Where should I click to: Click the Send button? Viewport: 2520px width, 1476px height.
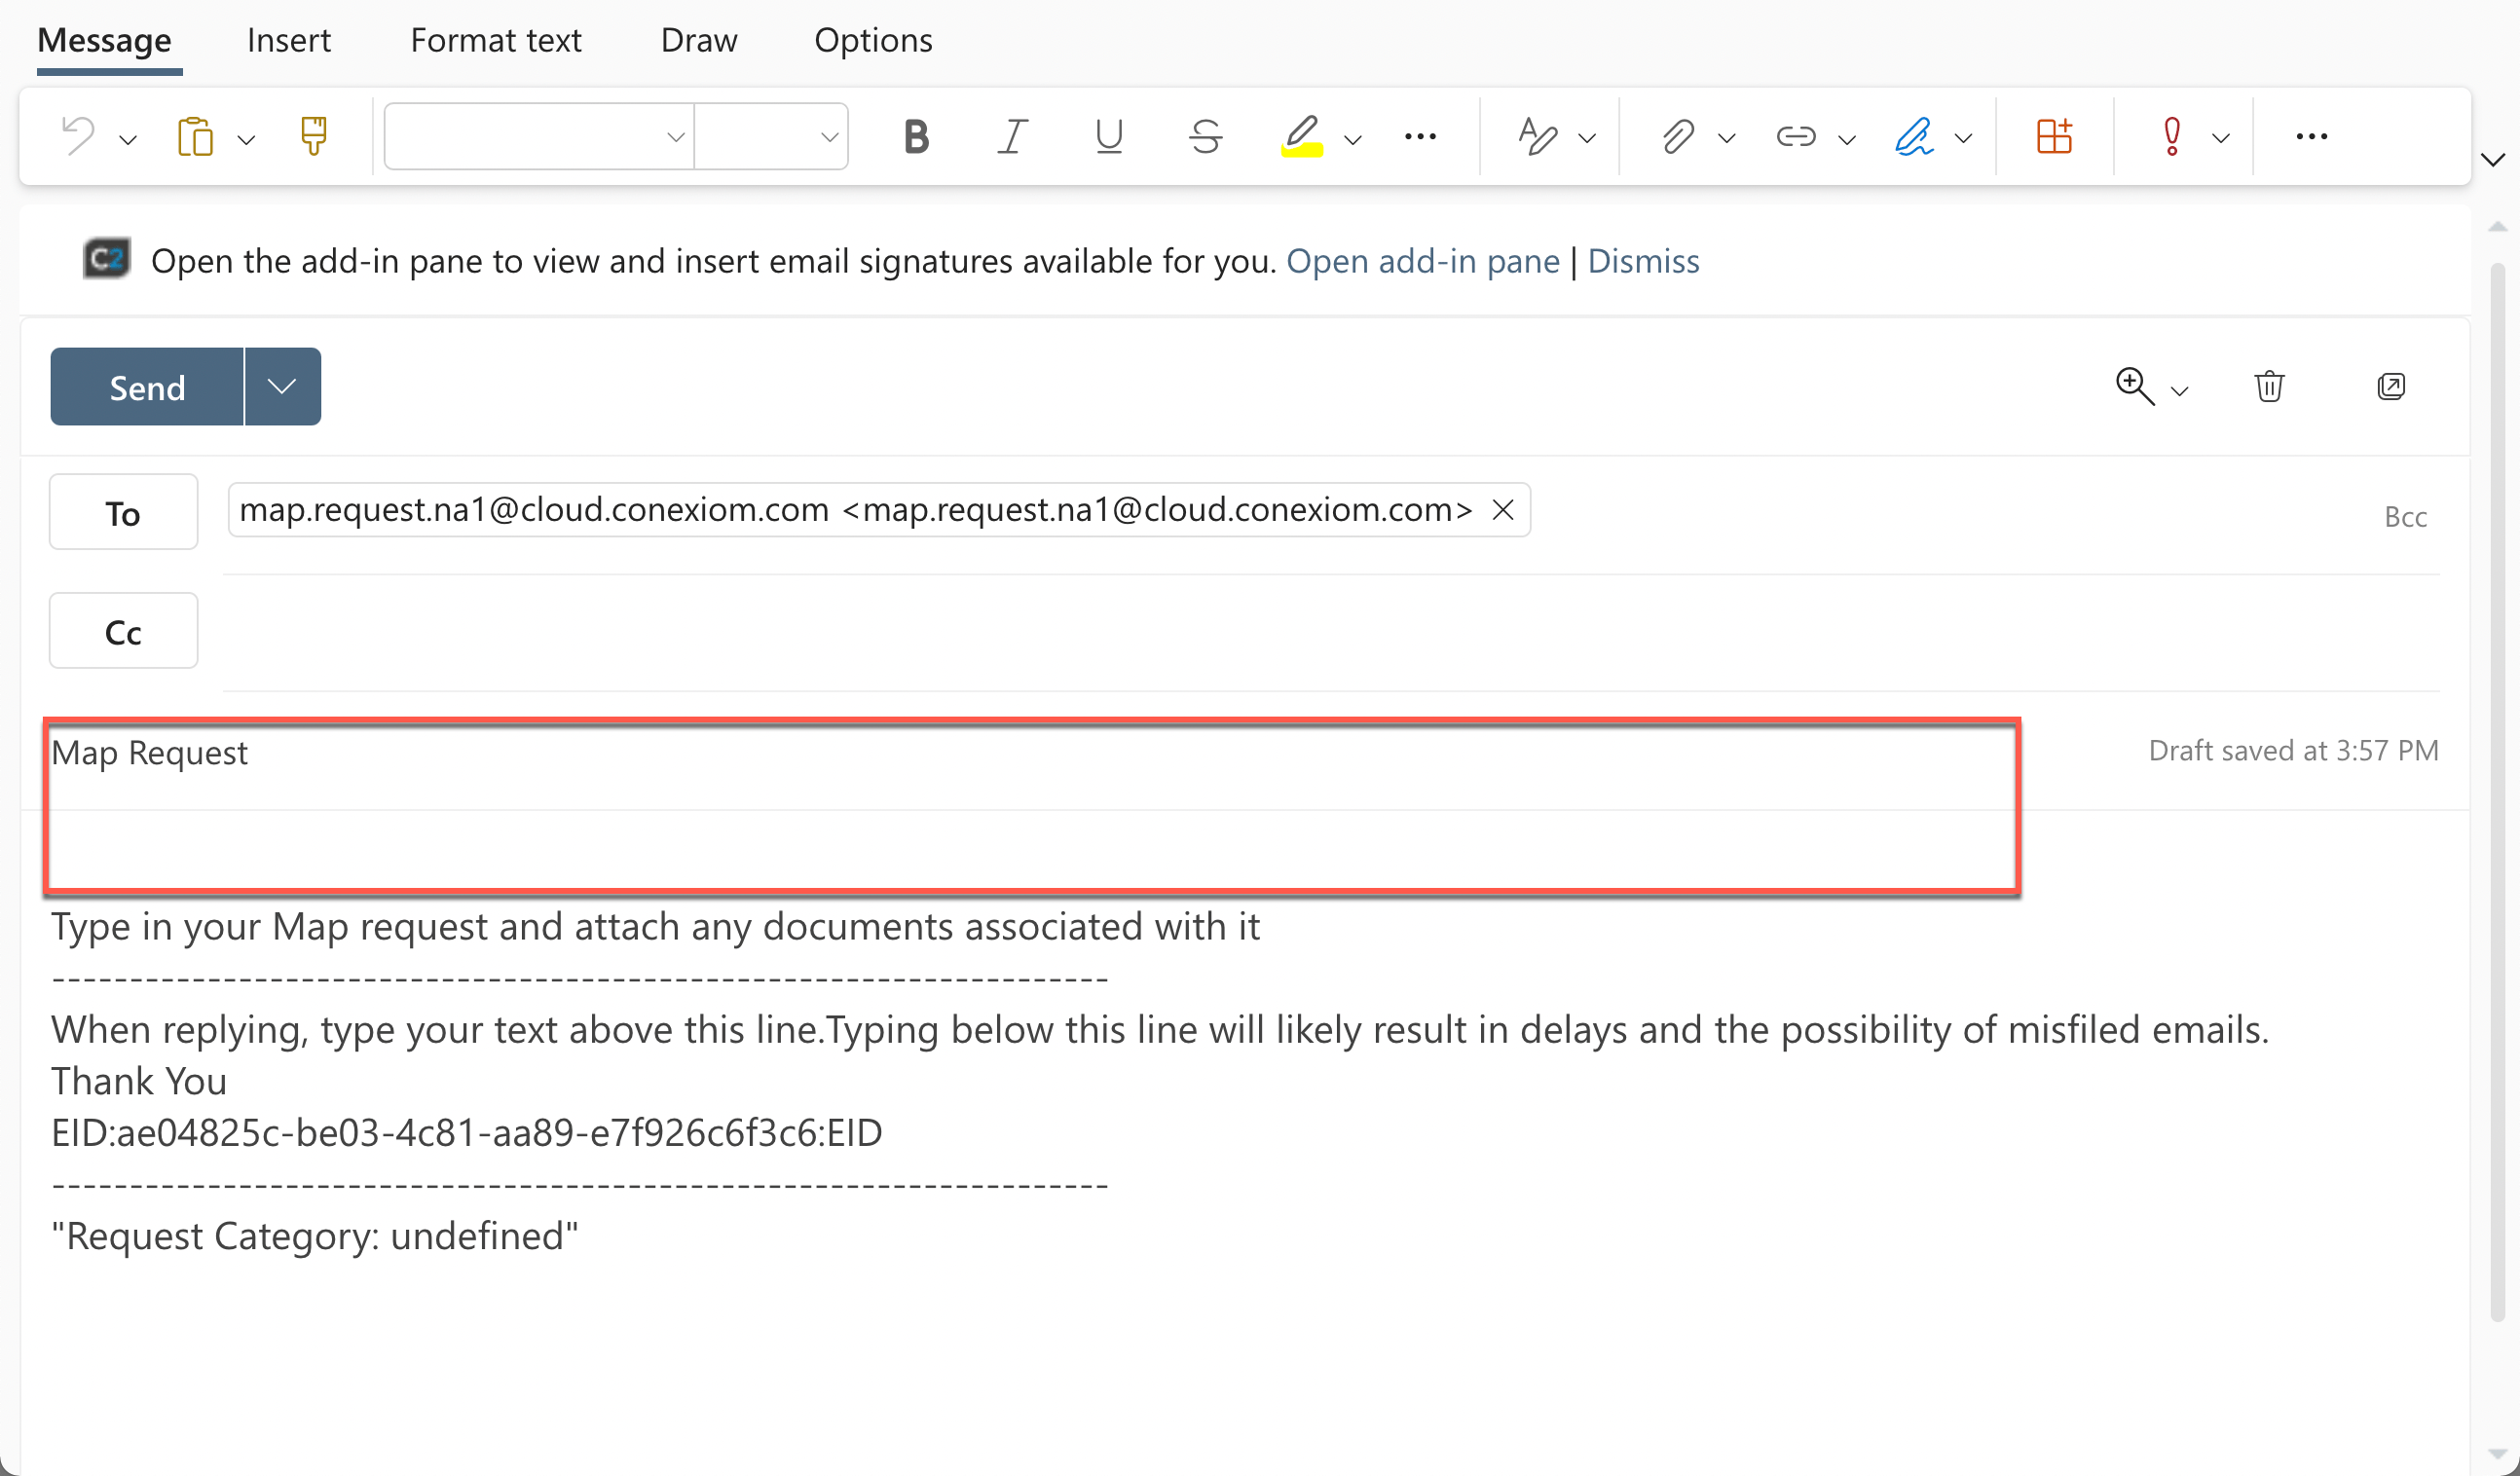[146, 386]
